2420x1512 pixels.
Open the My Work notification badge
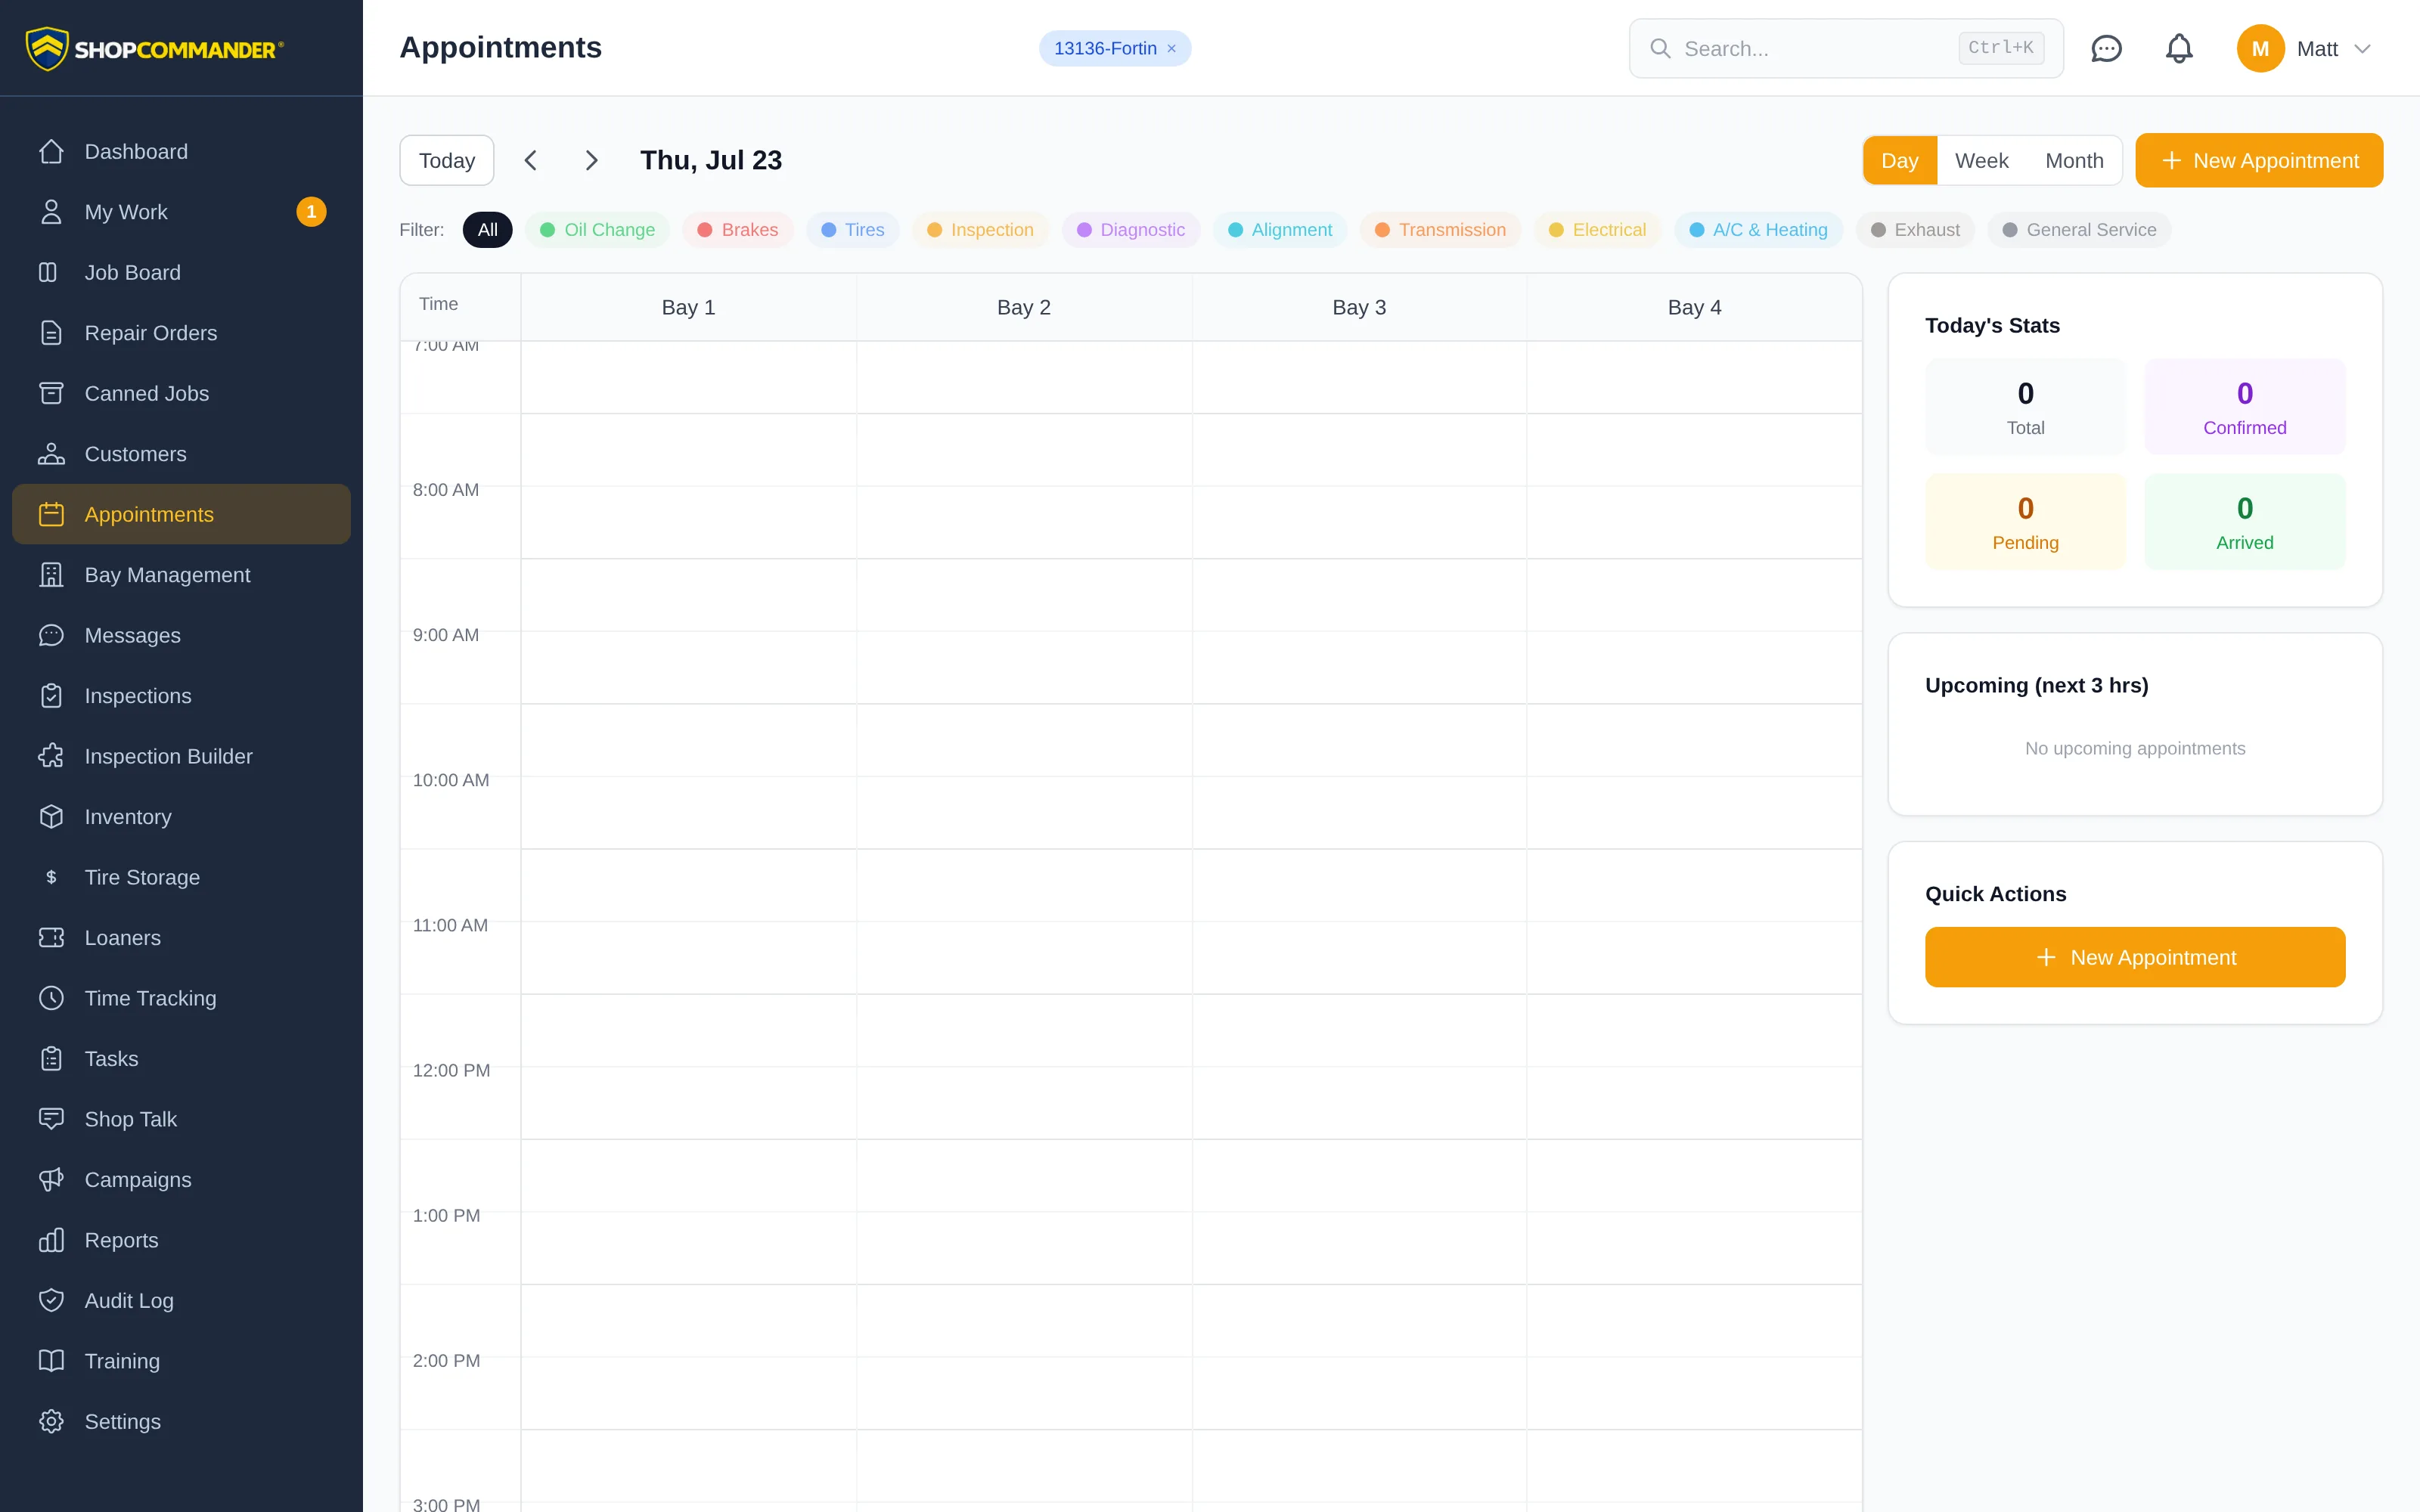click(x=311, y=212)
